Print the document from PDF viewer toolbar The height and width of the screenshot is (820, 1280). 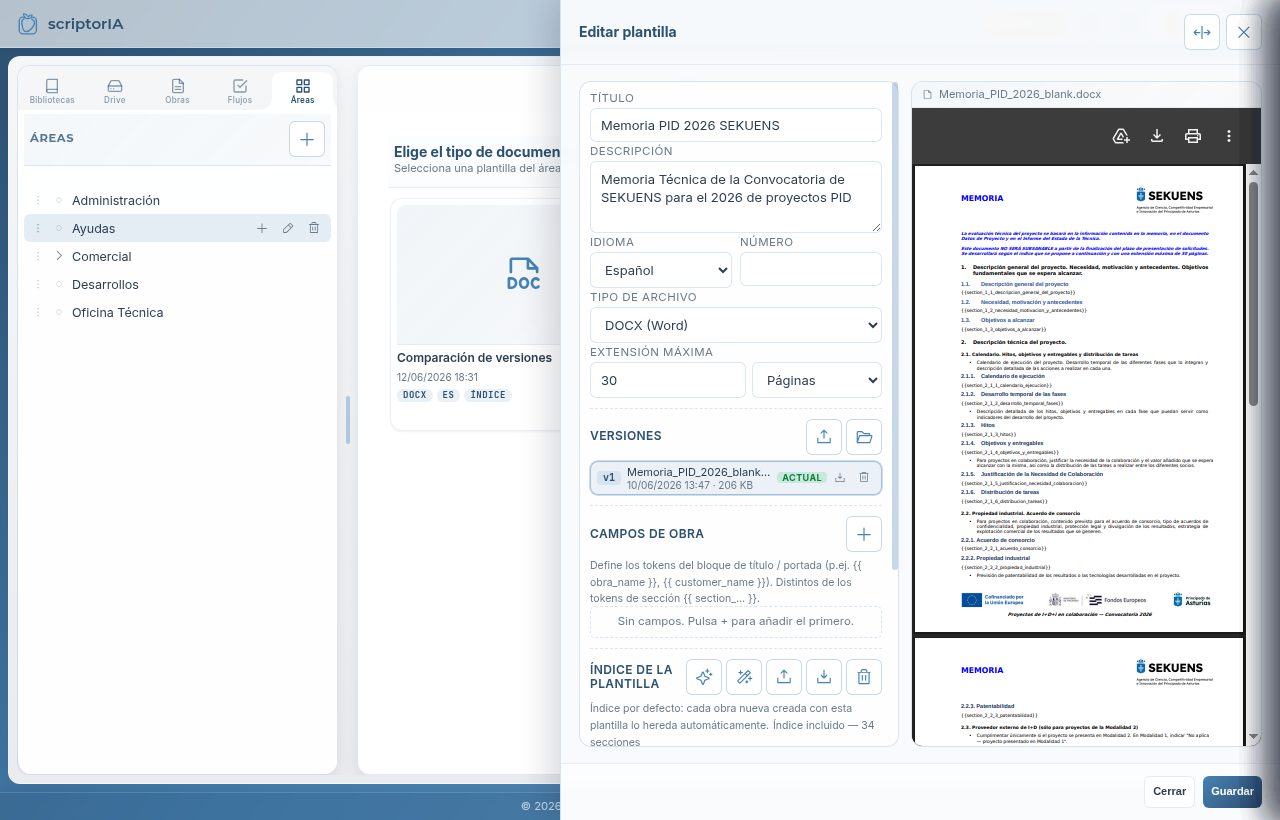pyautogui.click(x=1193, y=136)
